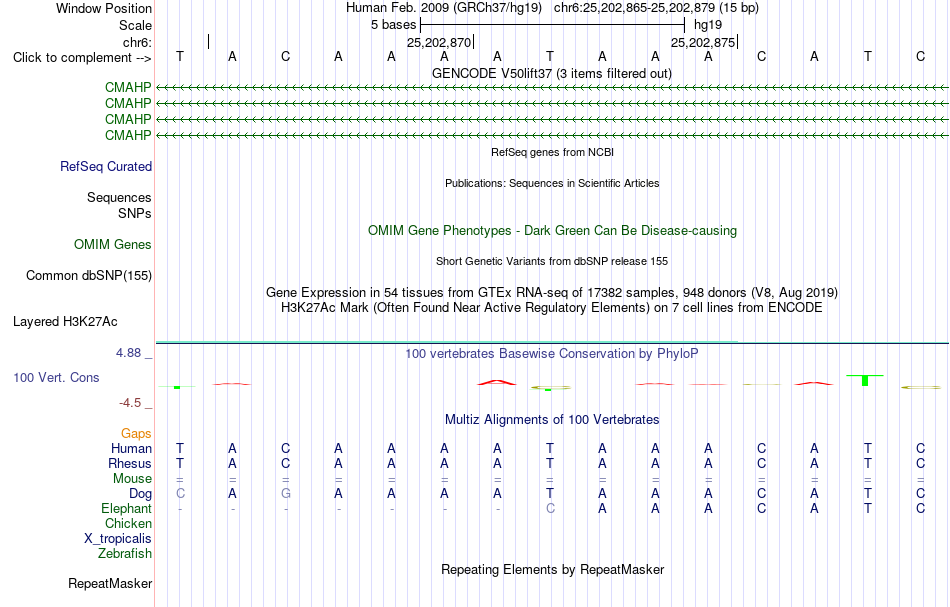Click the Elephant row mismatched base C

click(550, 509)
